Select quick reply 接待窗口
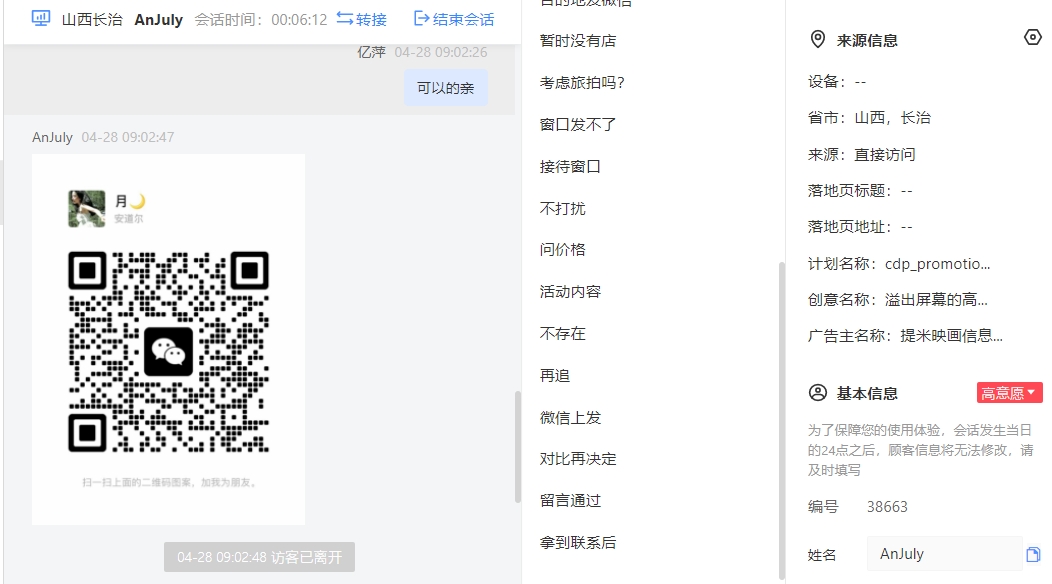This screenshot has height=584, width=1052. 570,166
